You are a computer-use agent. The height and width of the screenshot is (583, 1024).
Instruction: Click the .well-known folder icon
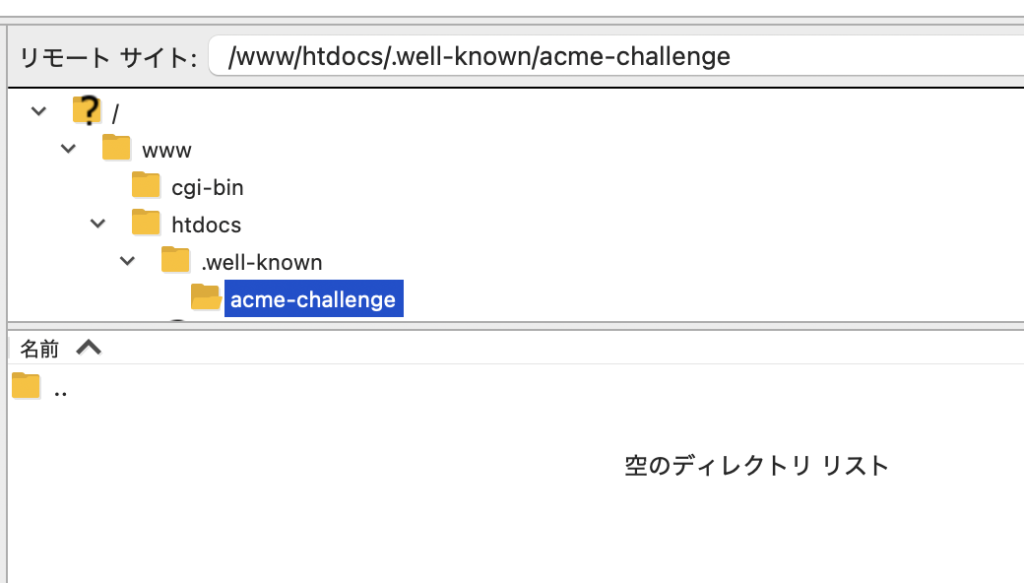176,261
